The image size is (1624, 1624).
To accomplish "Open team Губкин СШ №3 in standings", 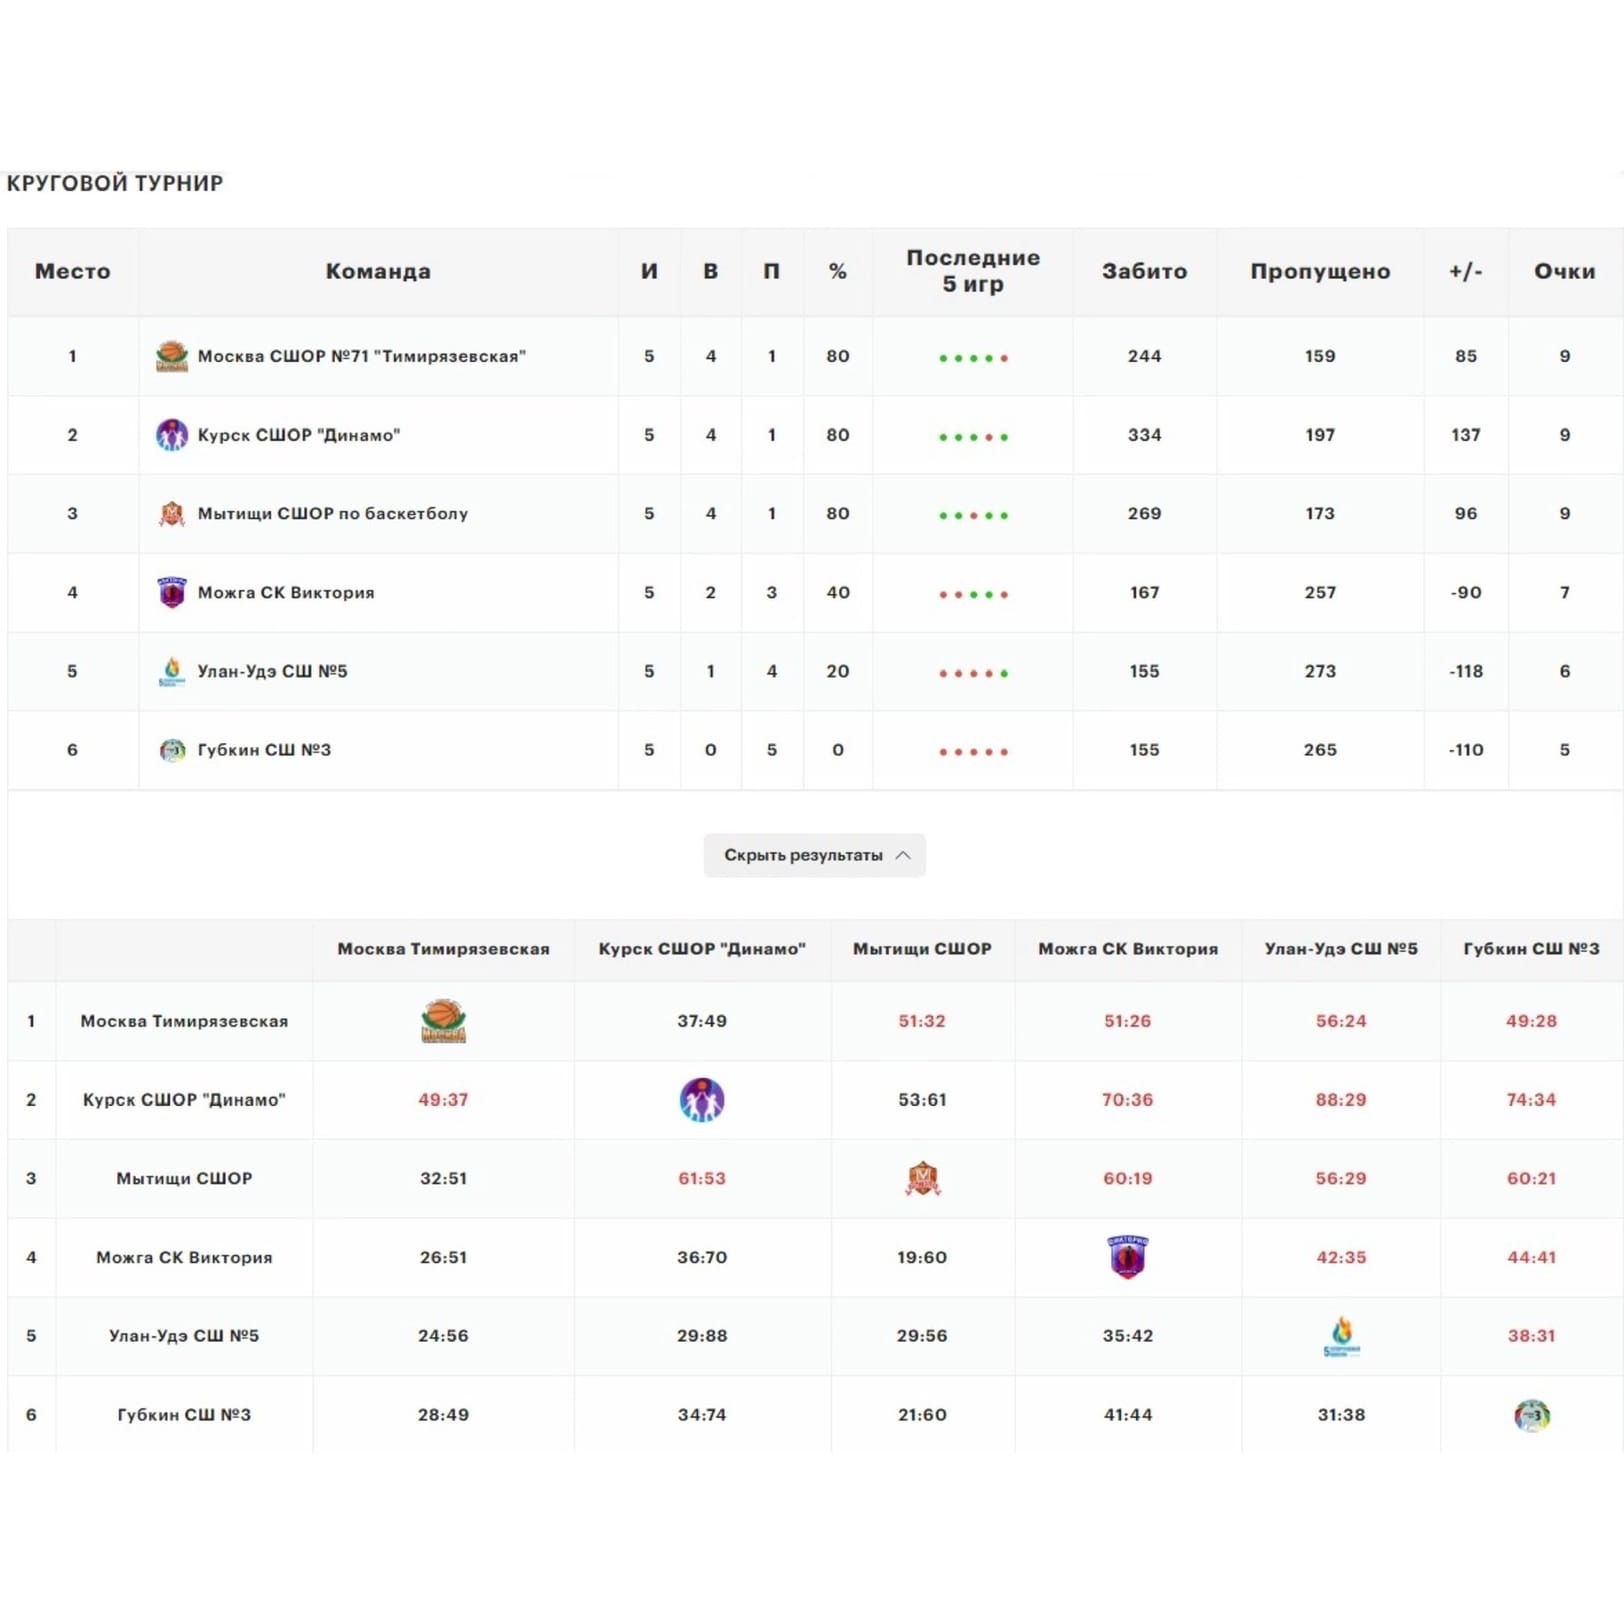I will pos(264,750).
